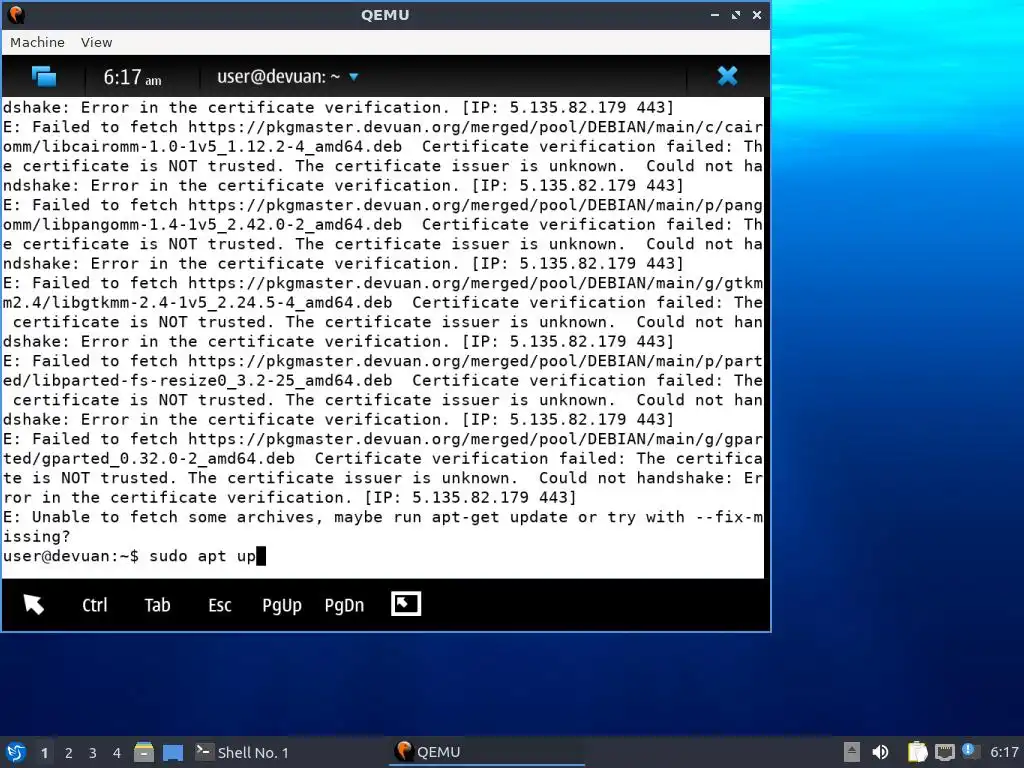Image resolution: width=1024 pixels, height=768 pixels.
Task: Switch to virtual desktop 2
Action: pos(69,753)
